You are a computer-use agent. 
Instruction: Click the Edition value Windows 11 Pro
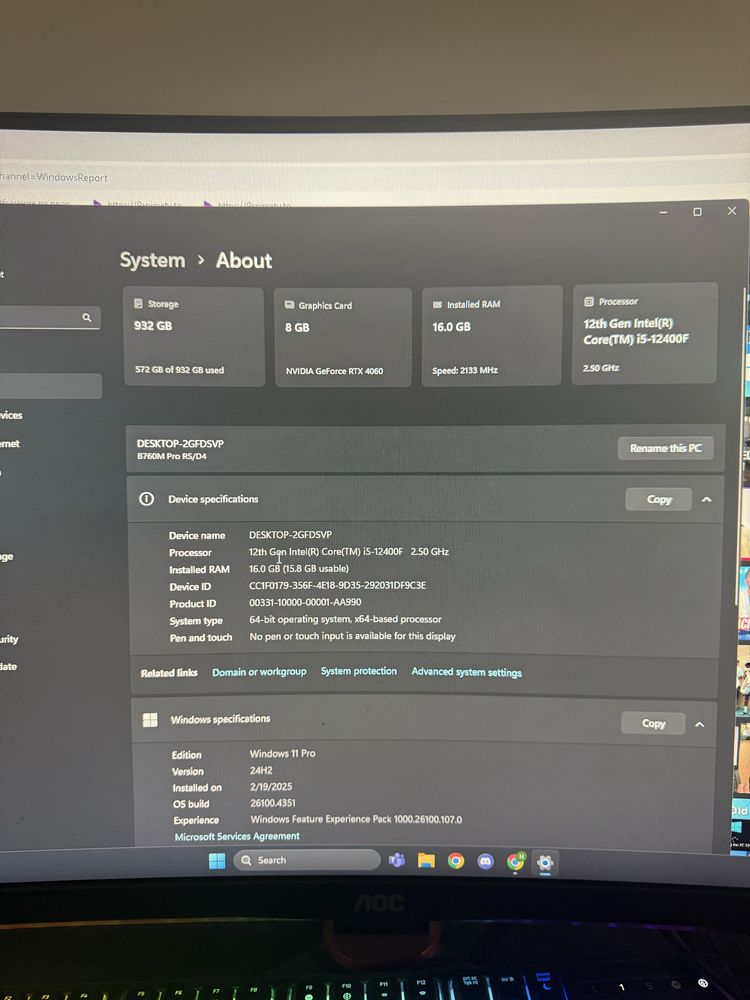[282, 753]
